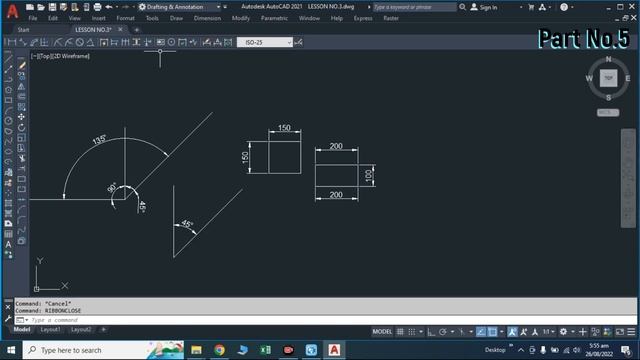Select the Diameter dimension tool
Viewport: 640px width, 360px height.
pos(80,42)
